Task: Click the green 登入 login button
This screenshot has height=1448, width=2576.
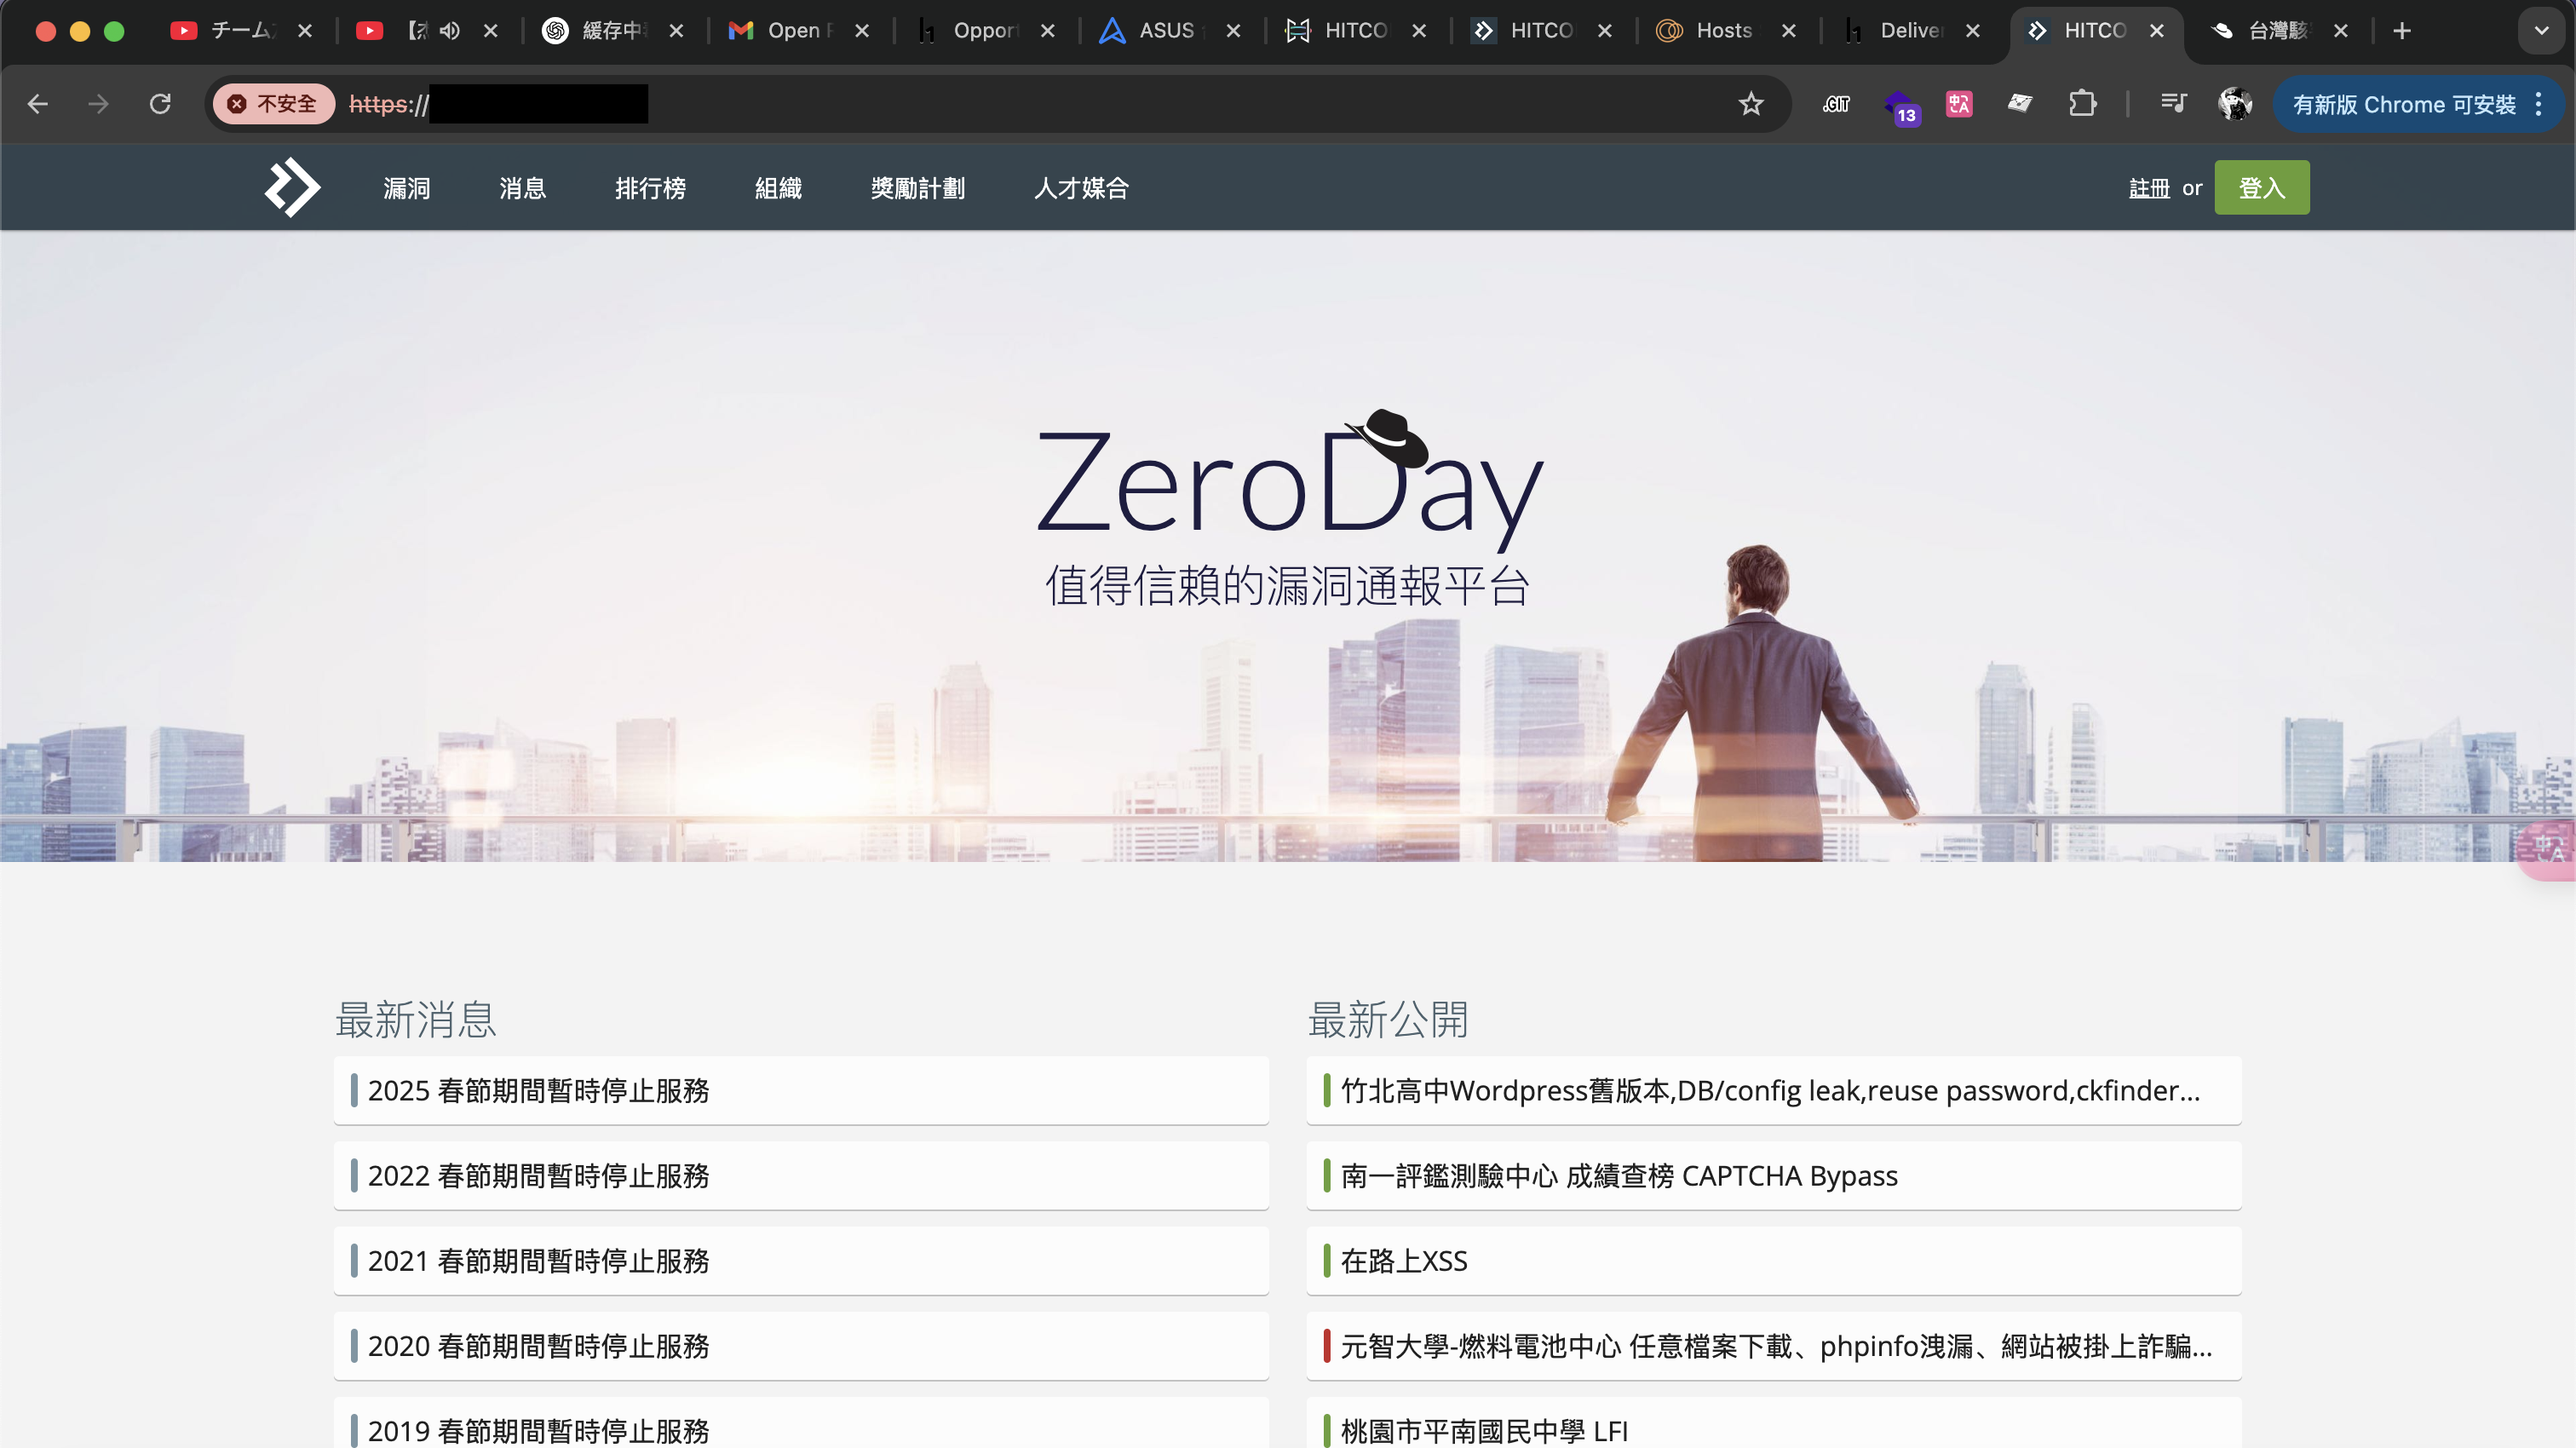Action: 2262,187
